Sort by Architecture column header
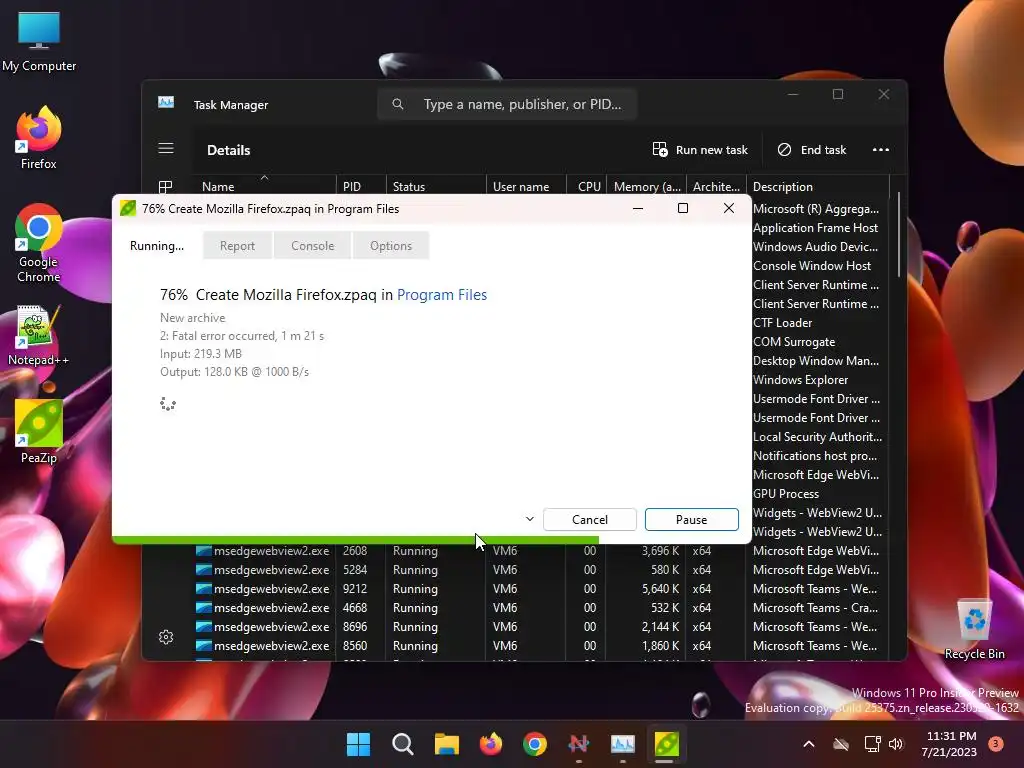The image size is (1024, 768). pos(716,186)
